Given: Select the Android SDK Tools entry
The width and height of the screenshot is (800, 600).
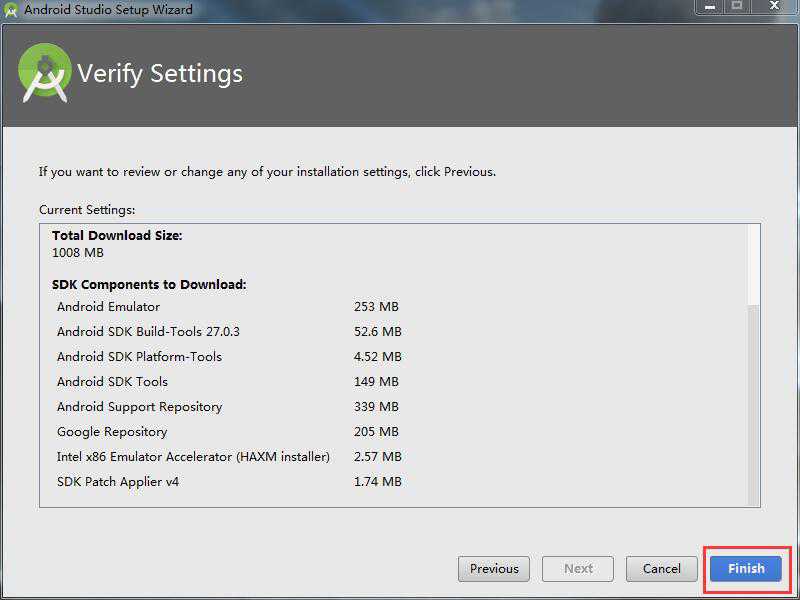Looking at the screenshot, I should click(x=112, y=382).
